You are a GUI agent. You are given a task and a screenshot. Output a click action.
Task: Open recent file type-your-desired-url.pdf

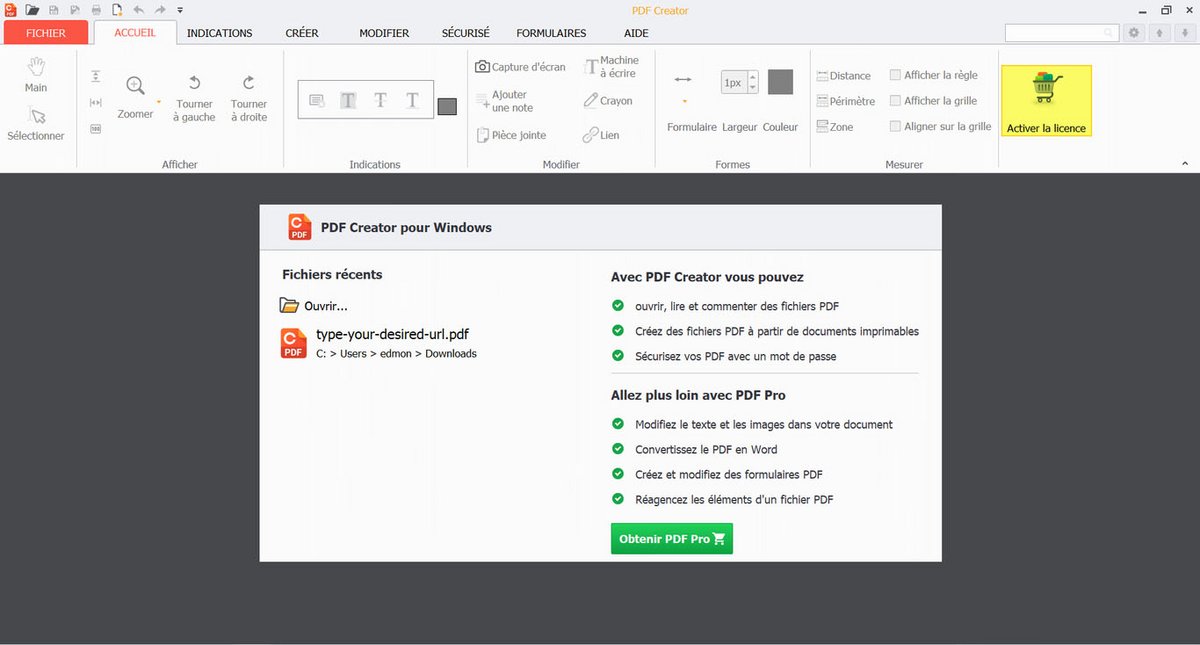click(392, 335)
